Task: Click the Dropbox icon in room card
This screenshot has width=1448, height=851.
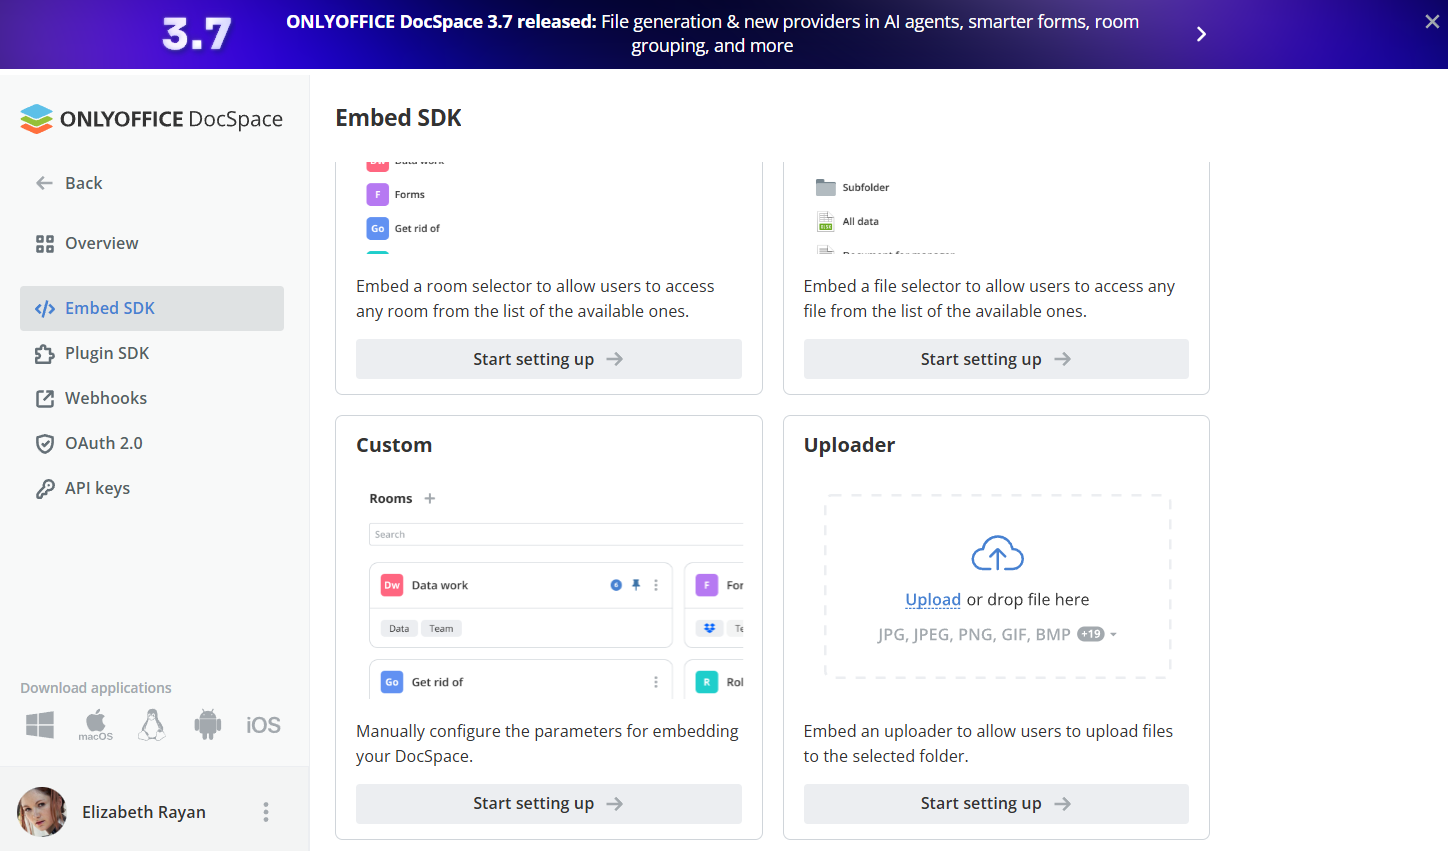Action: 709,628
